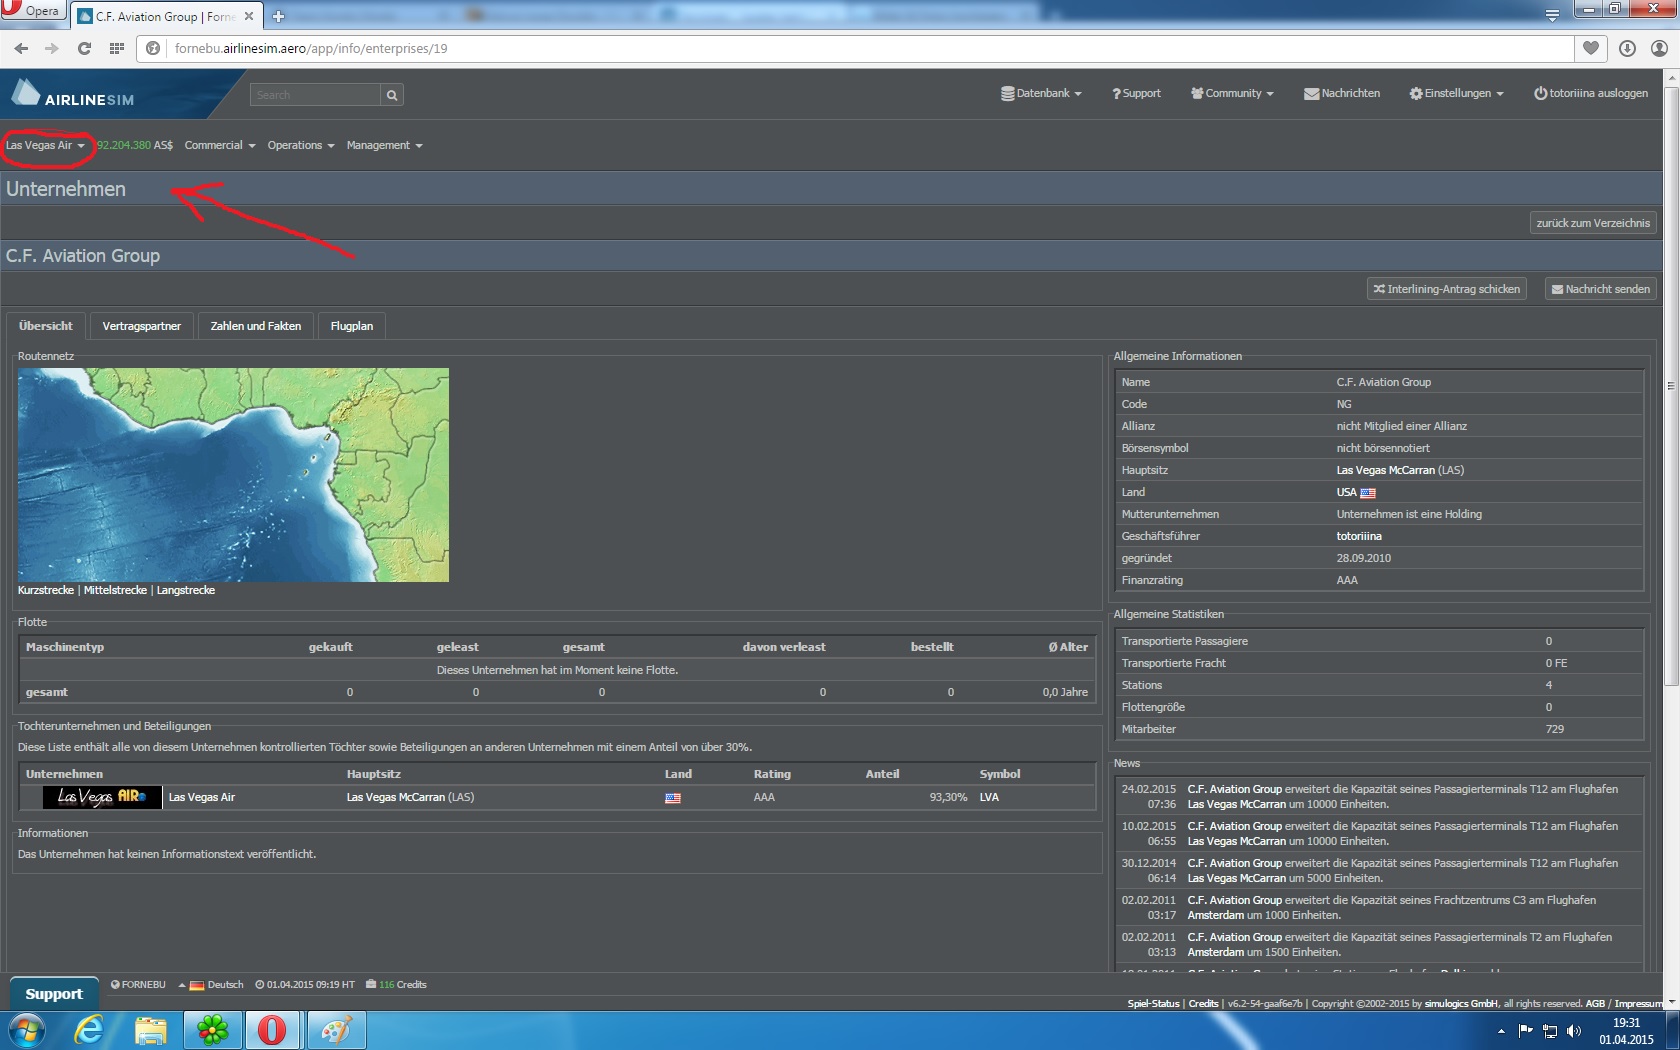Click the volume icon in system tray

(x=1574, y=1031)
